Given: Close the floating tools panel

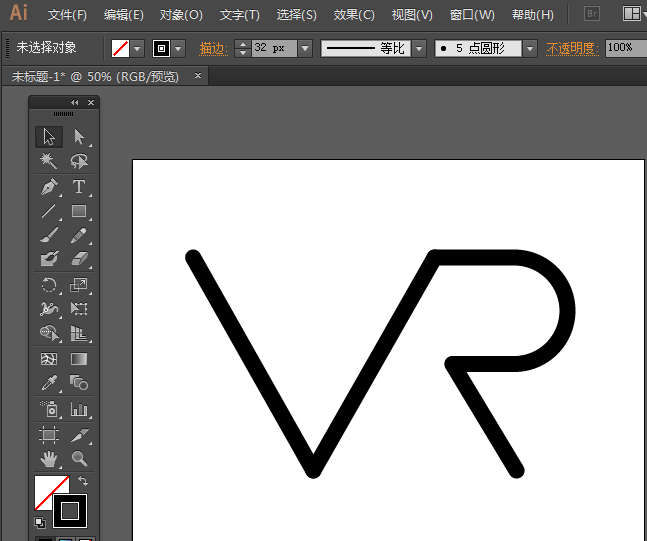Looking at the screenshot, I should pyautogui.click(x=91, y=102).
